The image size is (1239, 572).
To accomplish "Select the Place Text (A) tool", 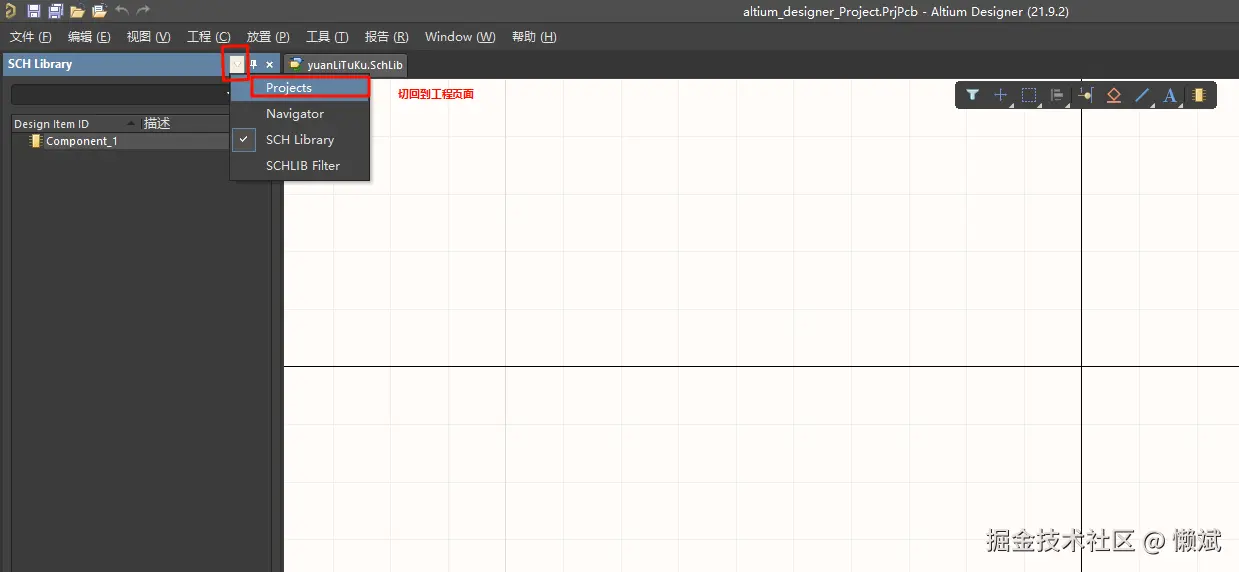I will click(x=1170, y=95).
